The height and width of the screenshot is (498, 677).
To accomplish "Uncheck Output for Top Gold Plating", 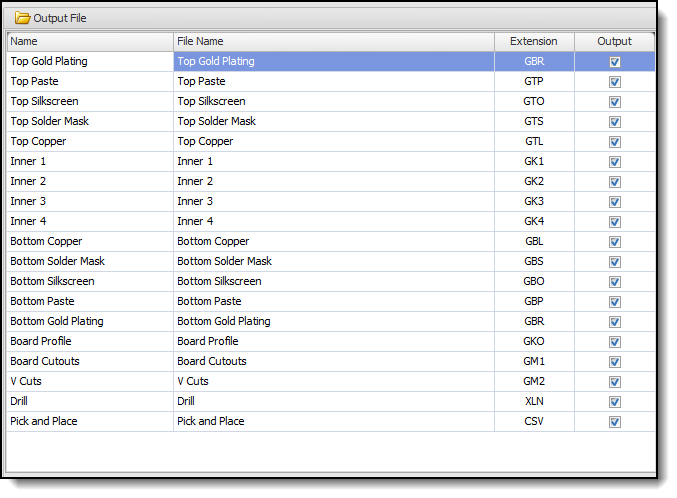I will point(614,62).
